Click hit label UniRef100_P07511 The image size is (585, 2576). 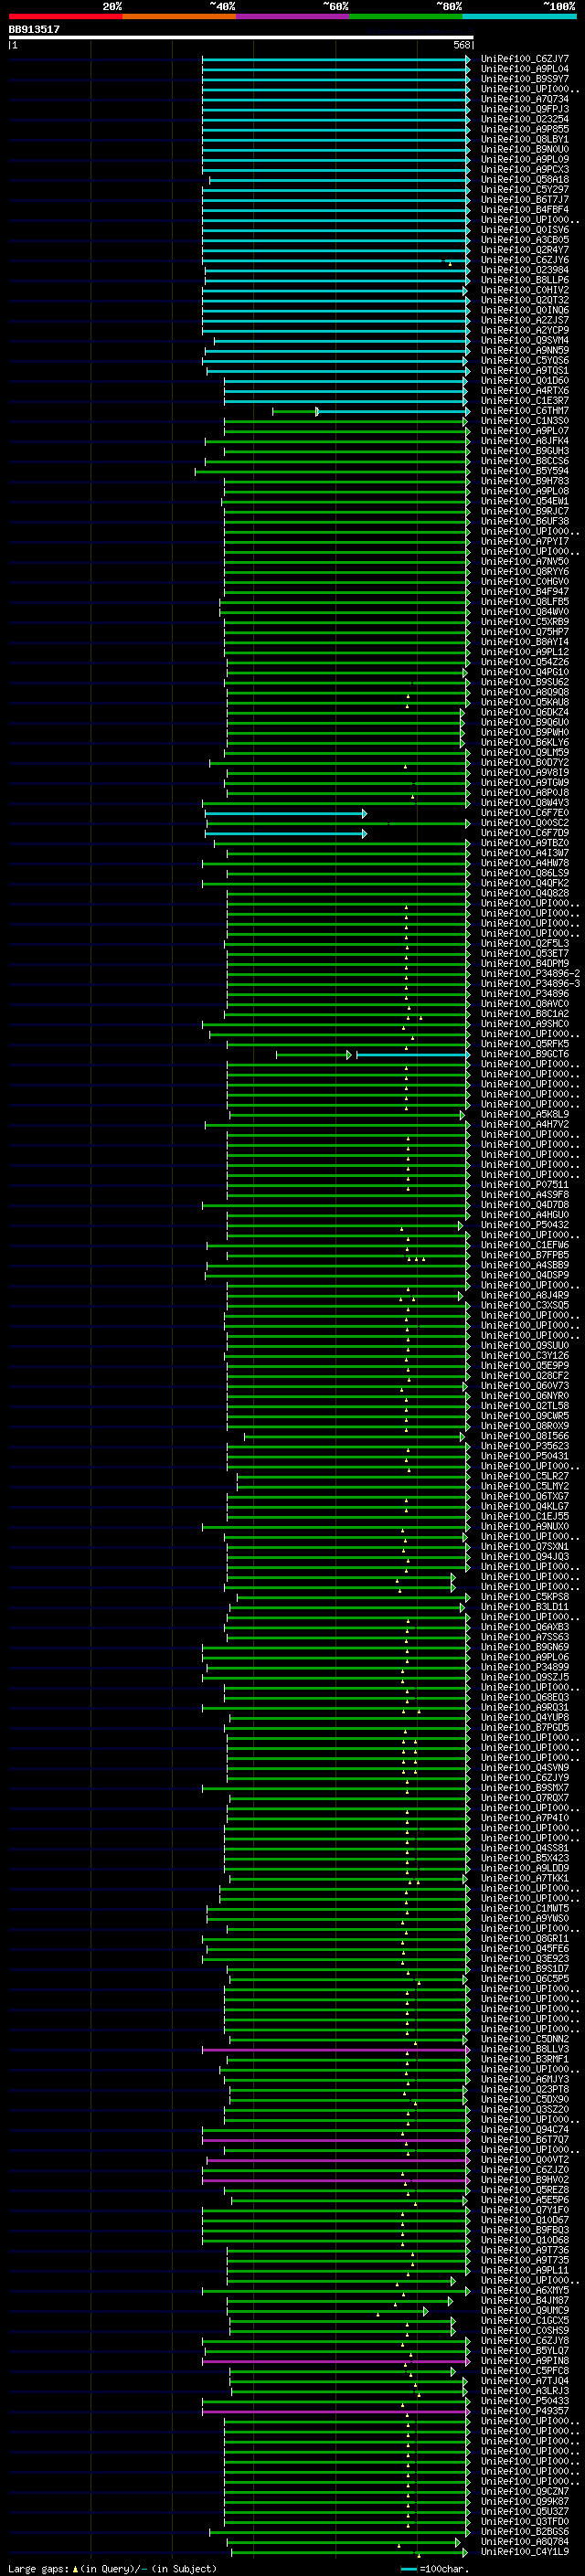pyautogui.click(x=524, y=1184)
